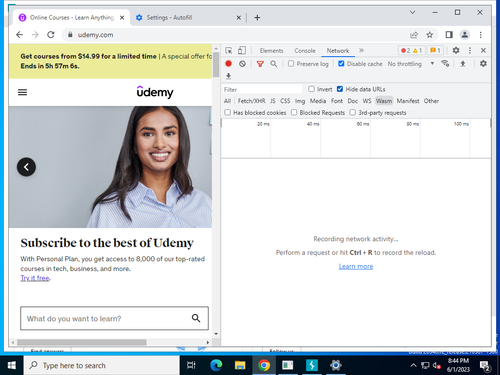Viewport: 500px width, 375px height.
Task: Toggle the browser side panel icon
Action: [449, 35]
